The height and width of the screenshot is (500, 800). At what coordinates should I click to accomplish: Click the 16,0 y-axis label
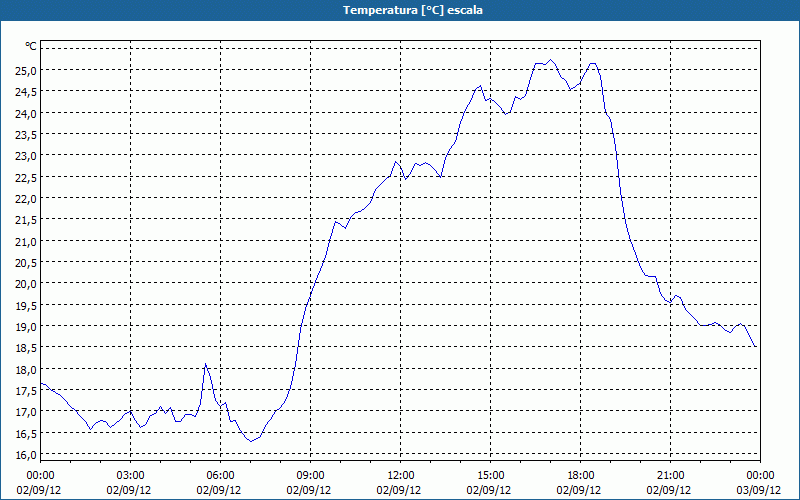point(27,455)
